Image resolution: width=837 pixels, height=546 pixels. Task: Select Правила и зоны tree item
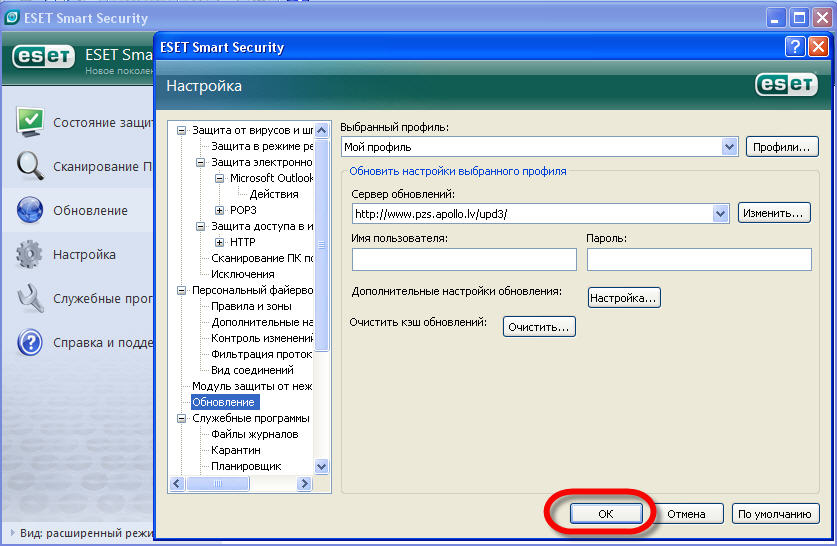pyautogui.click(x=251, y=306)
